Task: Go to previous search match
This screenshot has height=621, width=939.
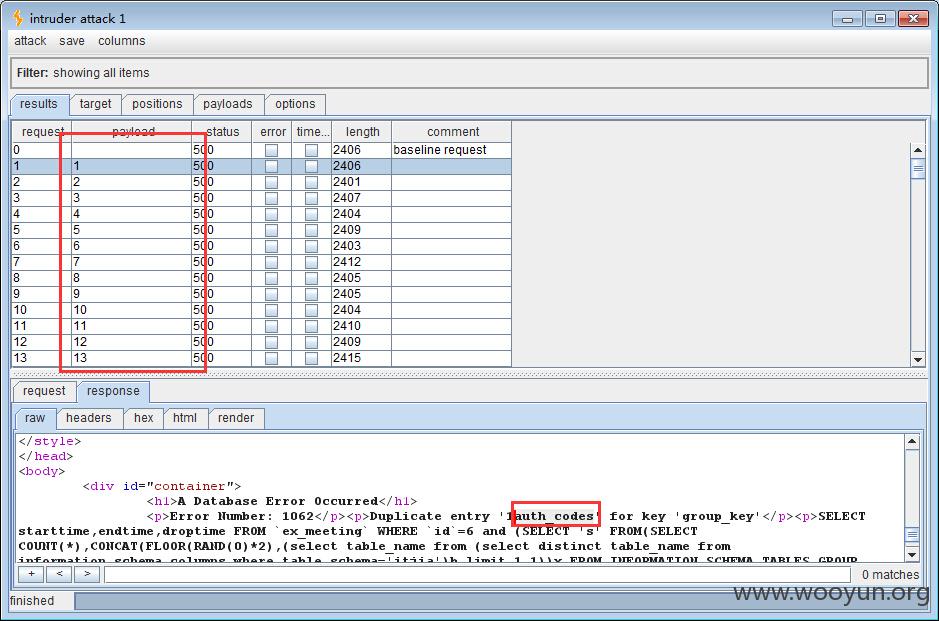Action: [59, 574]
